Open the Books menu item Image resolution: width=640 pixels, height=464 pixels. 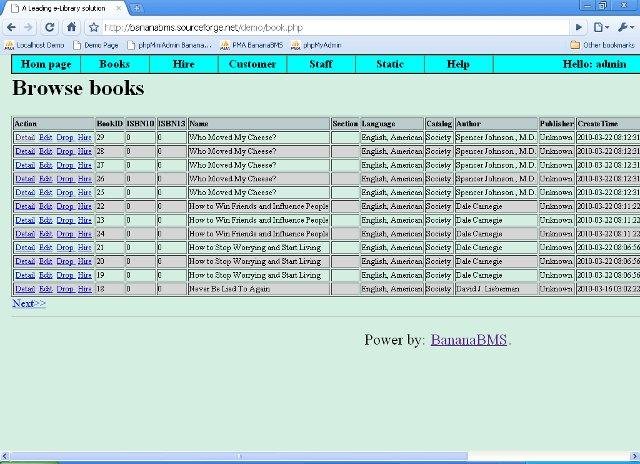115,64
